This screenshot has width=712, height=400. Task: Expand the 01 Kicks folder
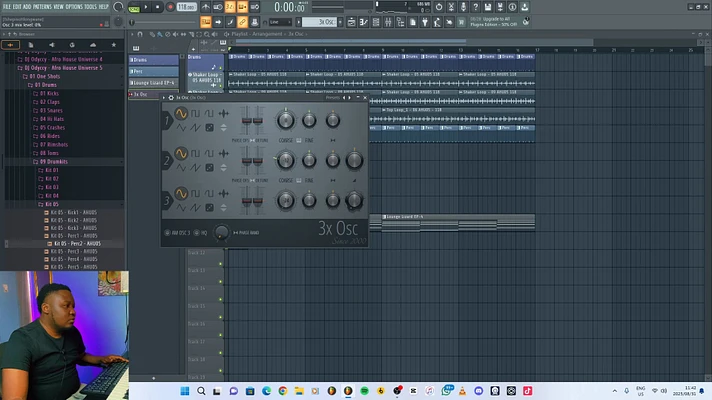point(49,94)
